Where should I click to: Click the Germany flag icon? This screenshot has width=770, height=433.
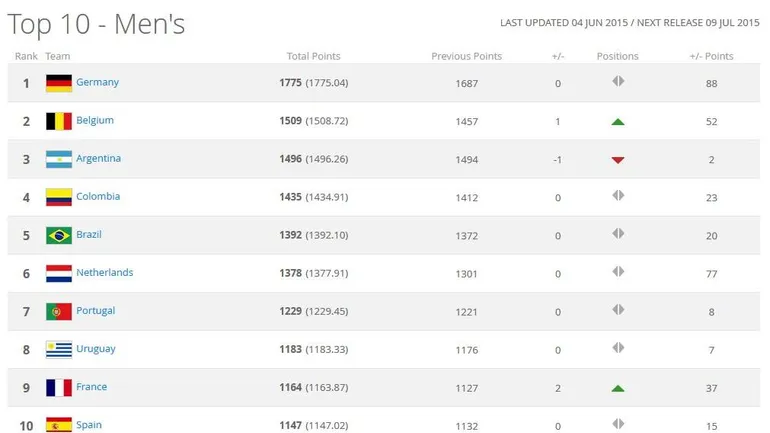[x=58, y=83]
